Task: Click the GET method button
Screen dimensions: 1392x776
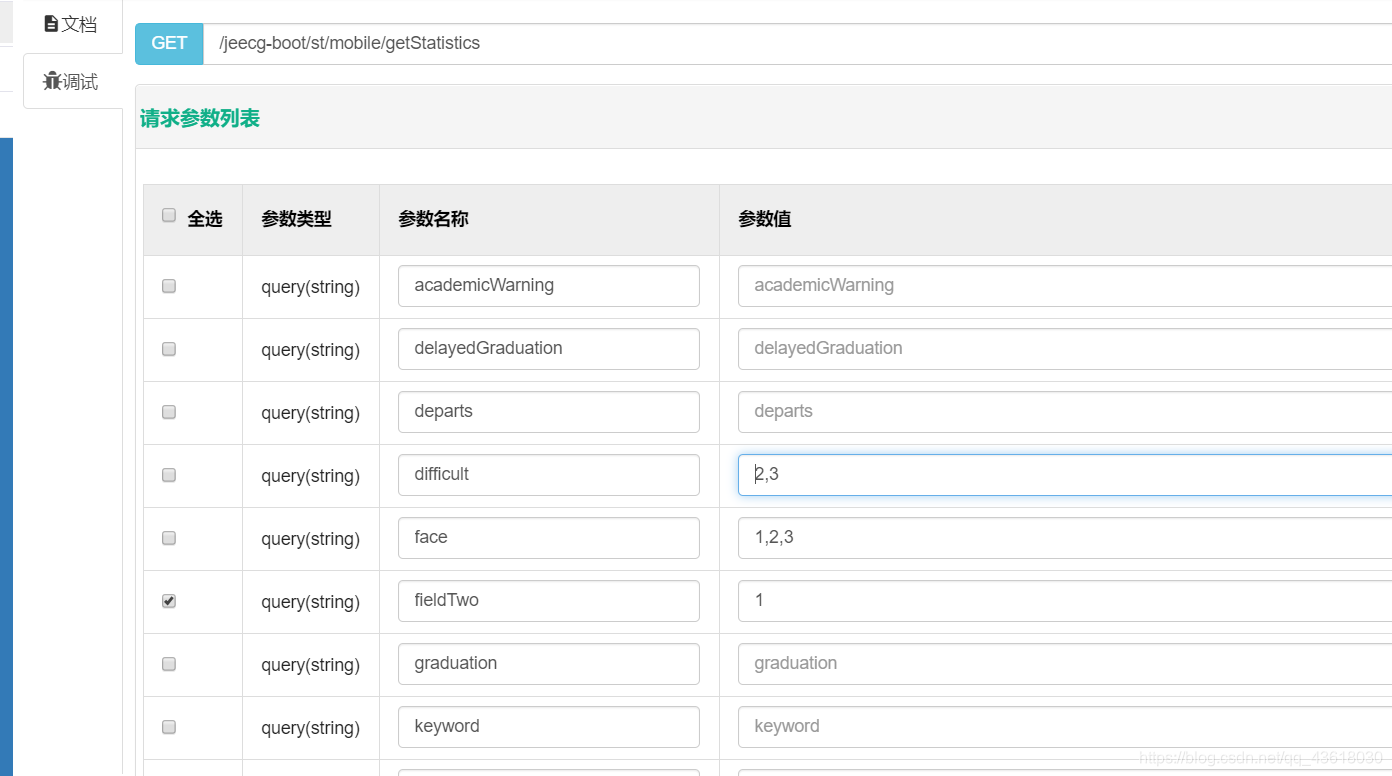Action: pos(169,44)
